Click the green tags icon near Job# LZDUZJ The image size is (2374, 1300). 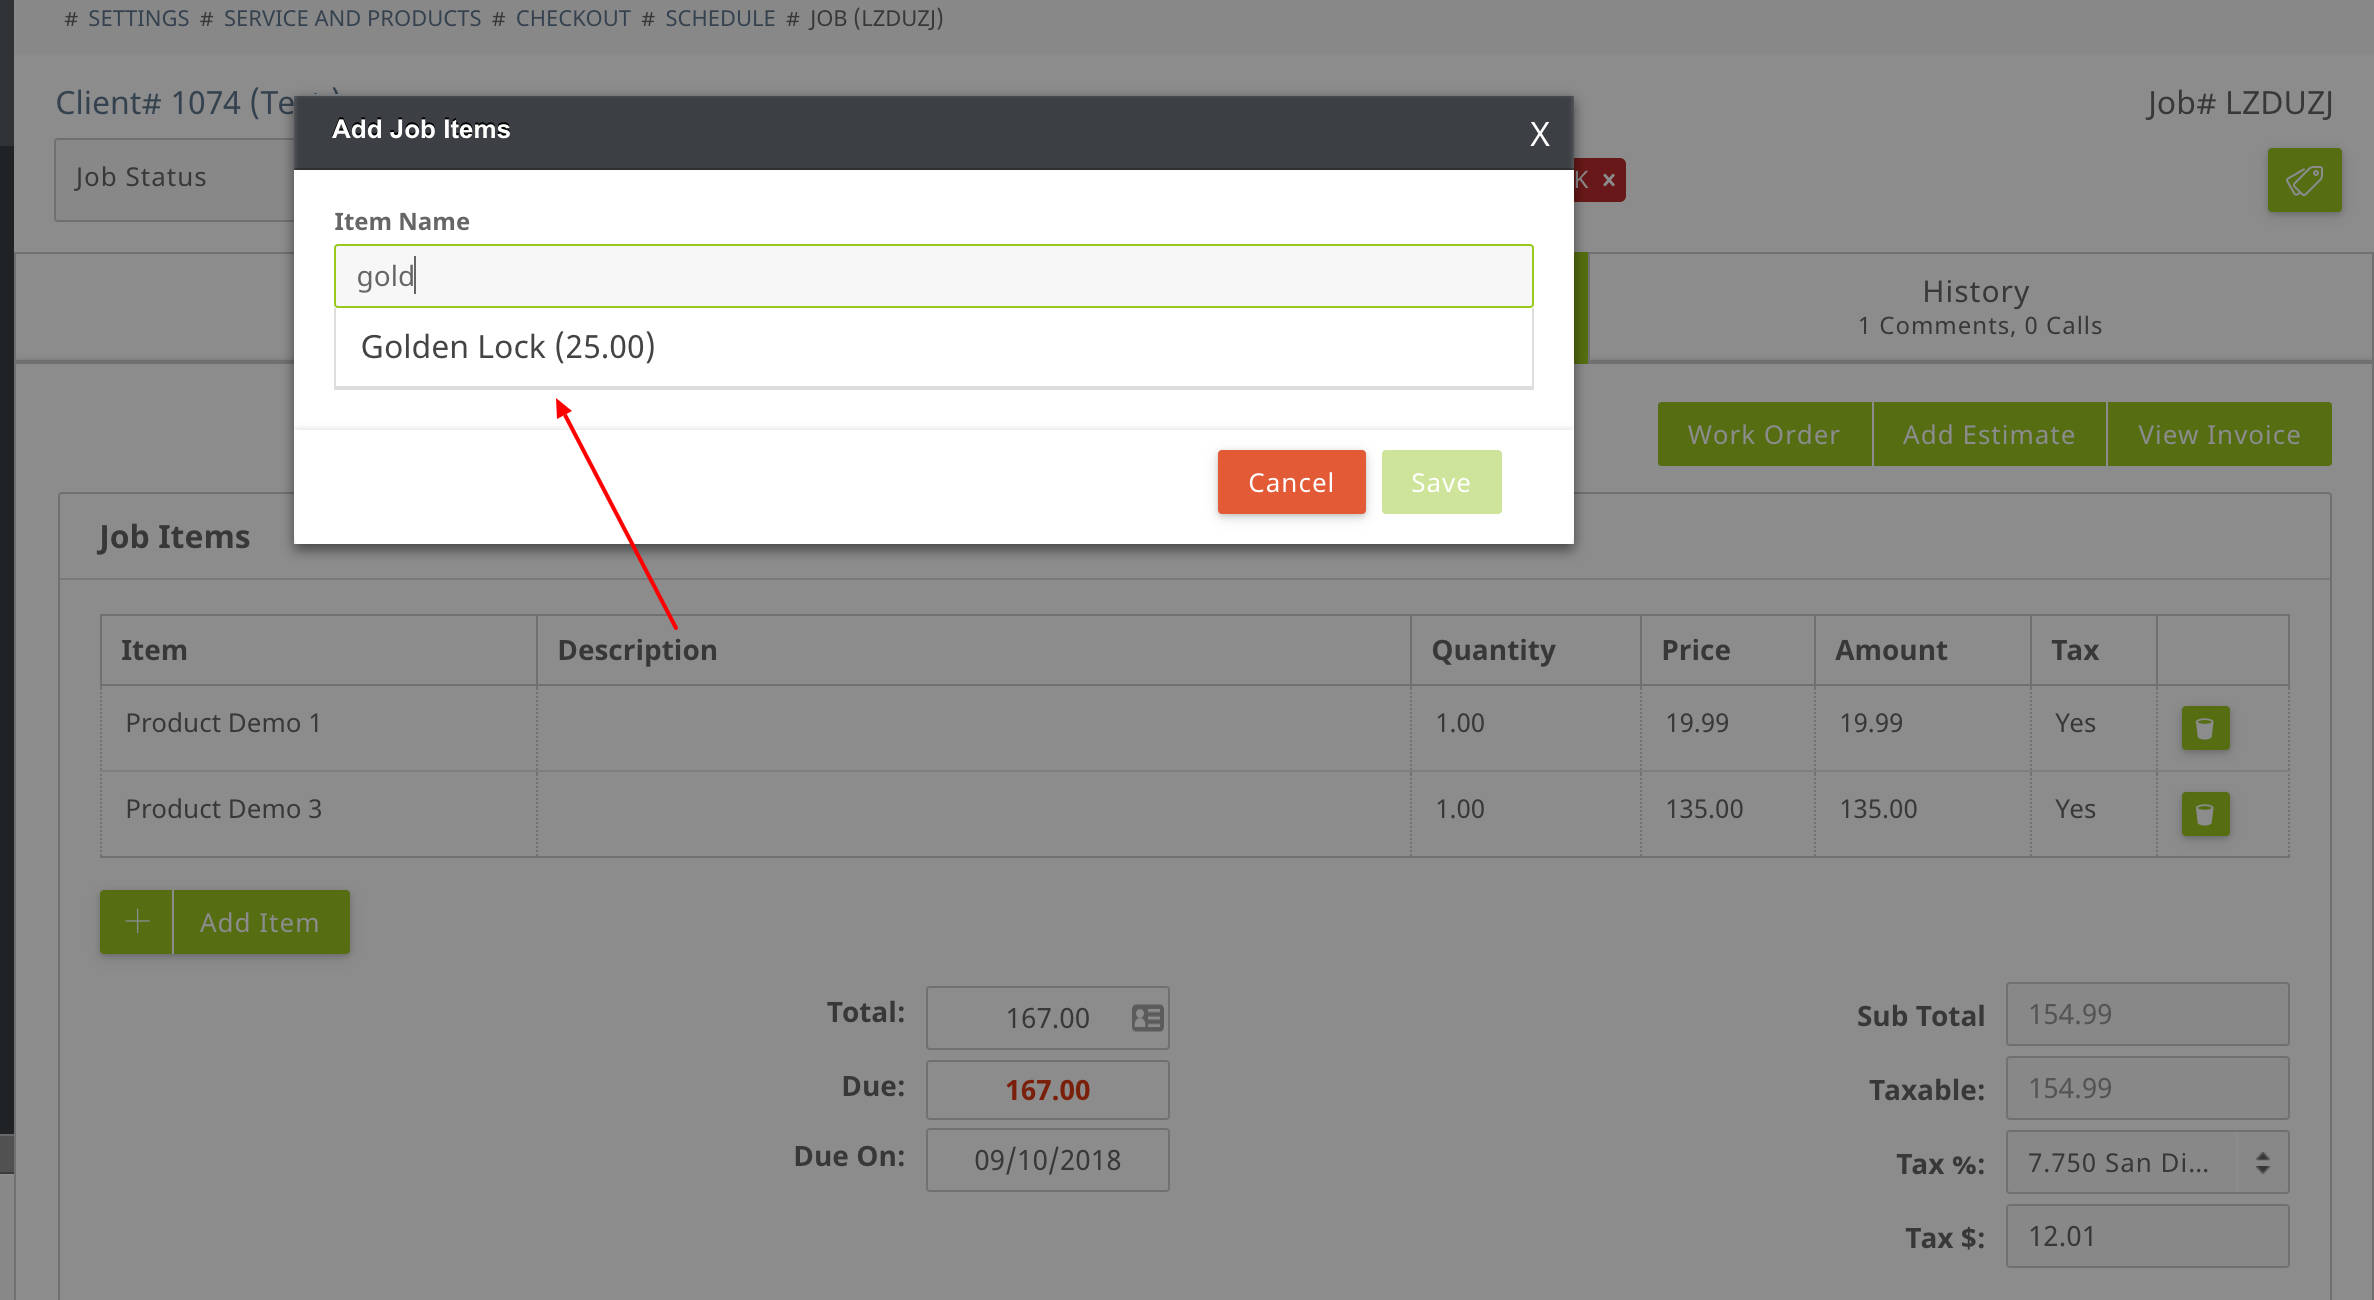tap(2303, 180)
